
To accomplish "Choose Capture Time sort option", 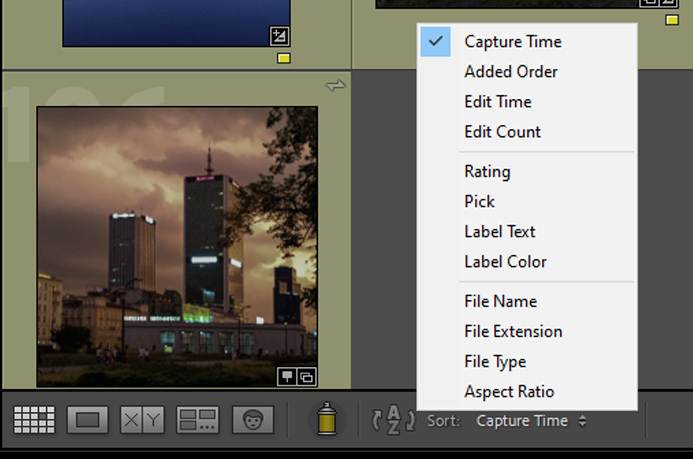I will coord(527,42).
